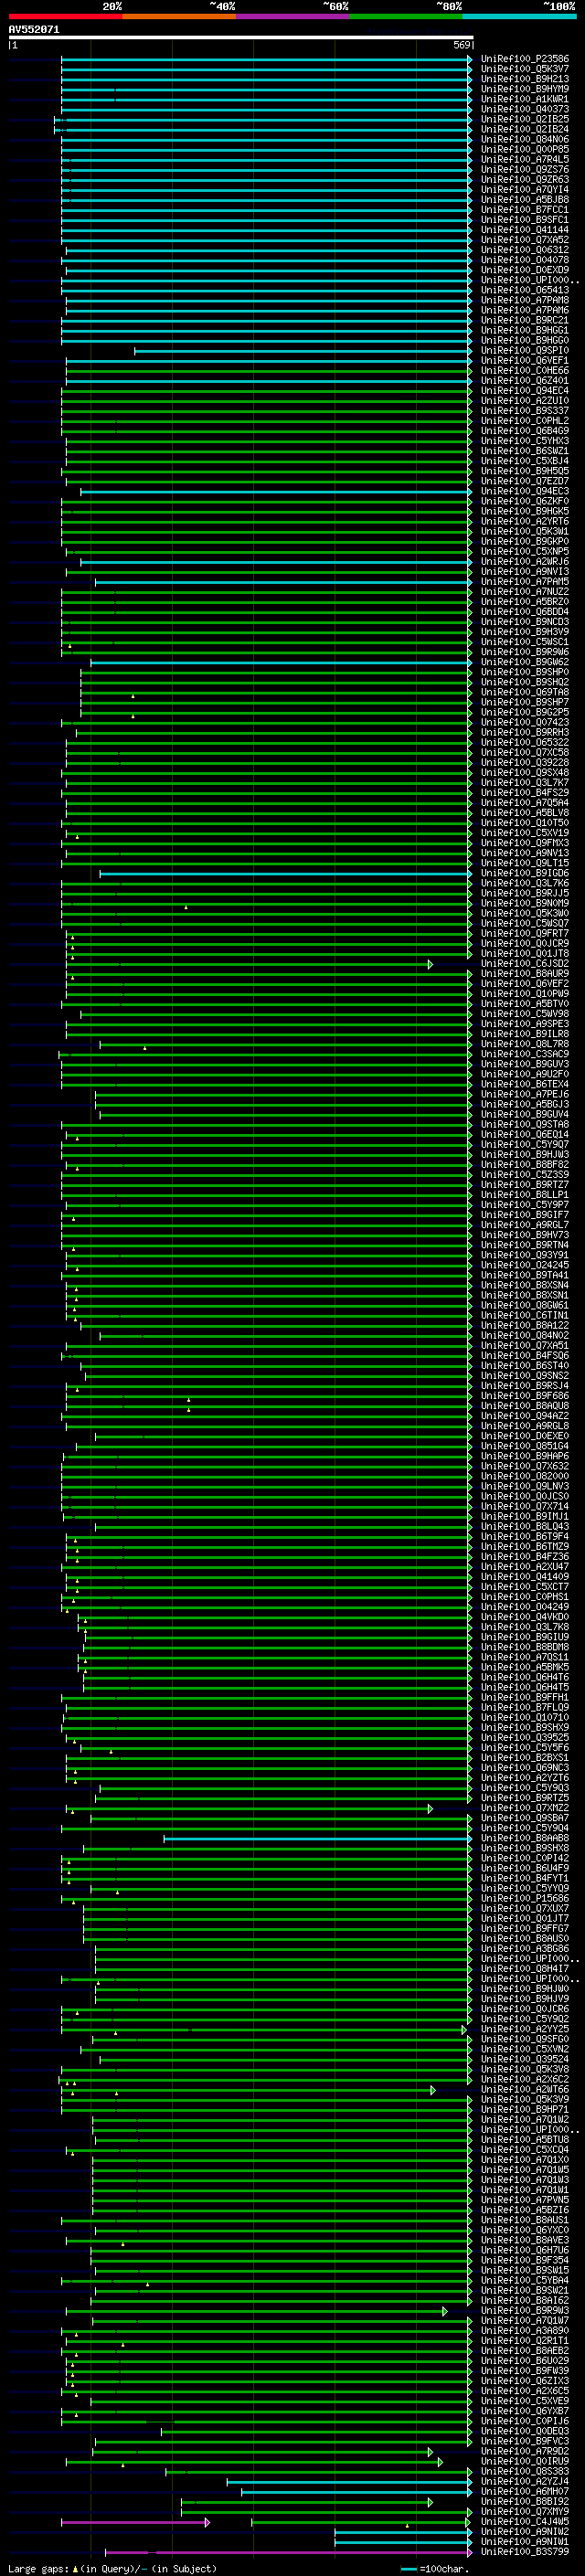The image size is (585, 2576).
Task: Click the query end position 569
Action: [x=462, y=45]
